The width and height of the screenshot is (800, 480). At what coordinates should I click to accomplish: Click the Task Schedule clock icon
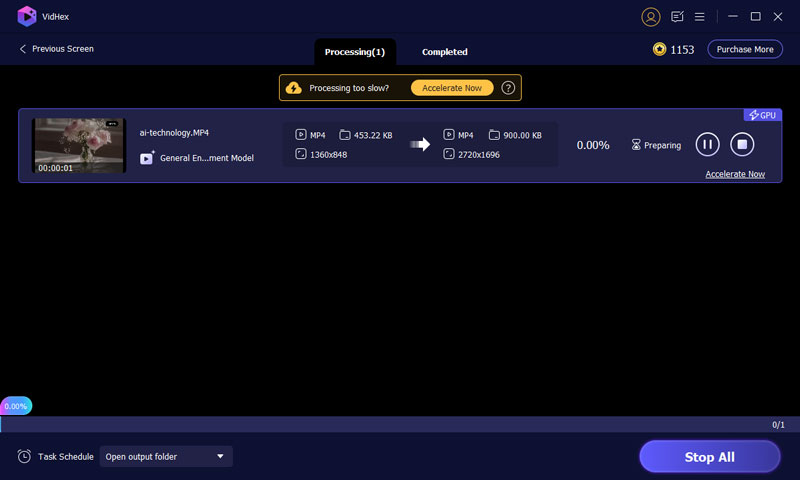pyautogui.click(x=24, y=457)
